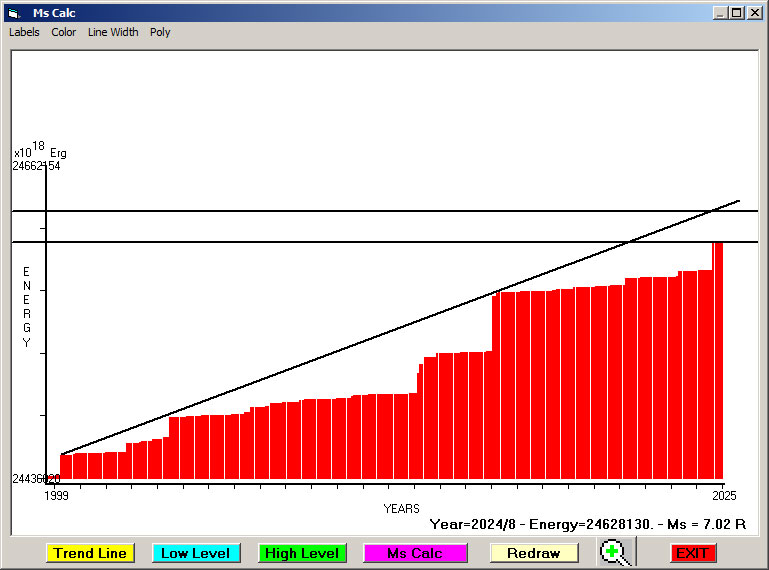Click the Redraw button

pyautogui.click(x=534, y=553)
